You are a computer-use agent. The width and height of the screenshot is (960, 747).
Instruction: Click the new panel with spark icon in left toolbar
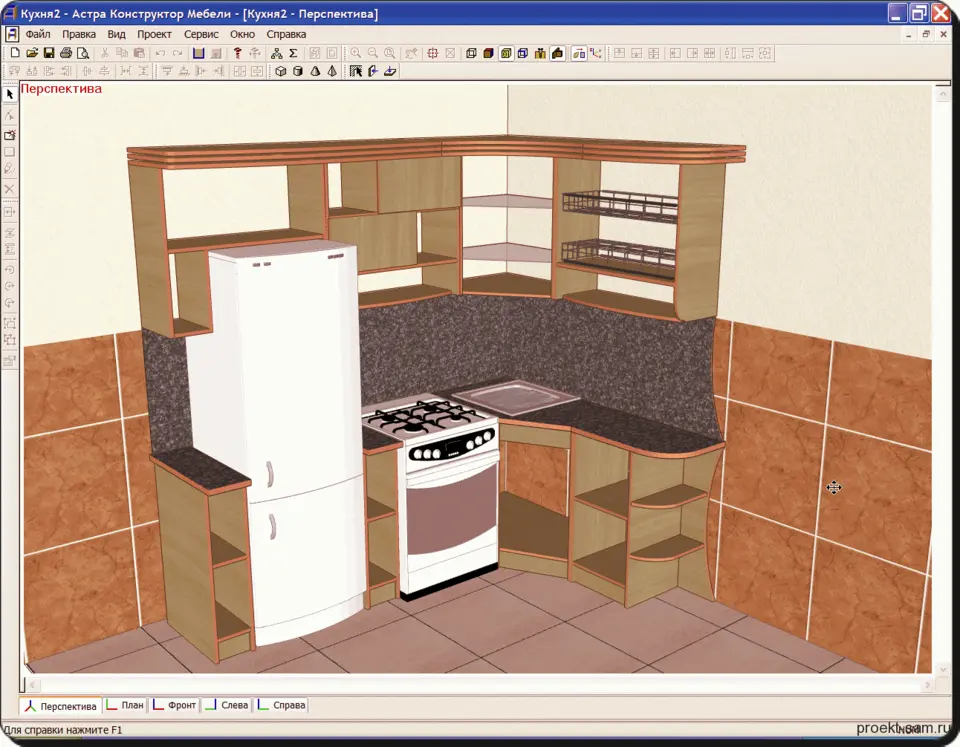point(9,134)
